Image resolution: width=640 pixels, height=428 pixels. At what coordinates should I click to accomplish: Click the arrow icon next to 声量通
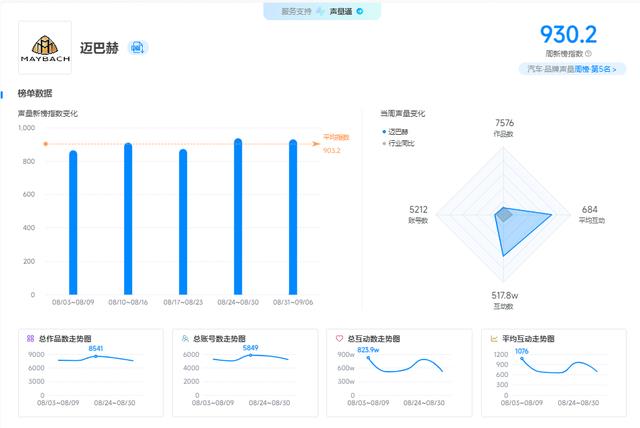(x=359, y=11)
